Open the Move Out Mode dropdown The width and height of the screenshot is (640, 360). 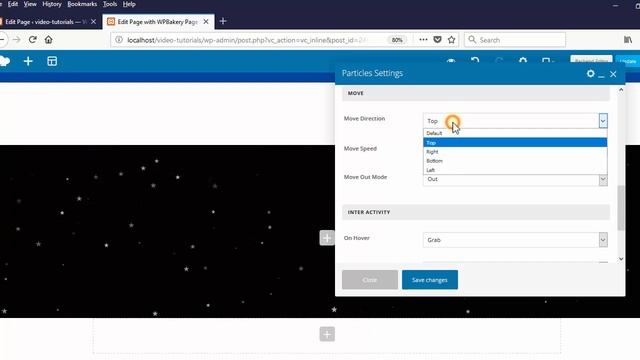[515, 180]
